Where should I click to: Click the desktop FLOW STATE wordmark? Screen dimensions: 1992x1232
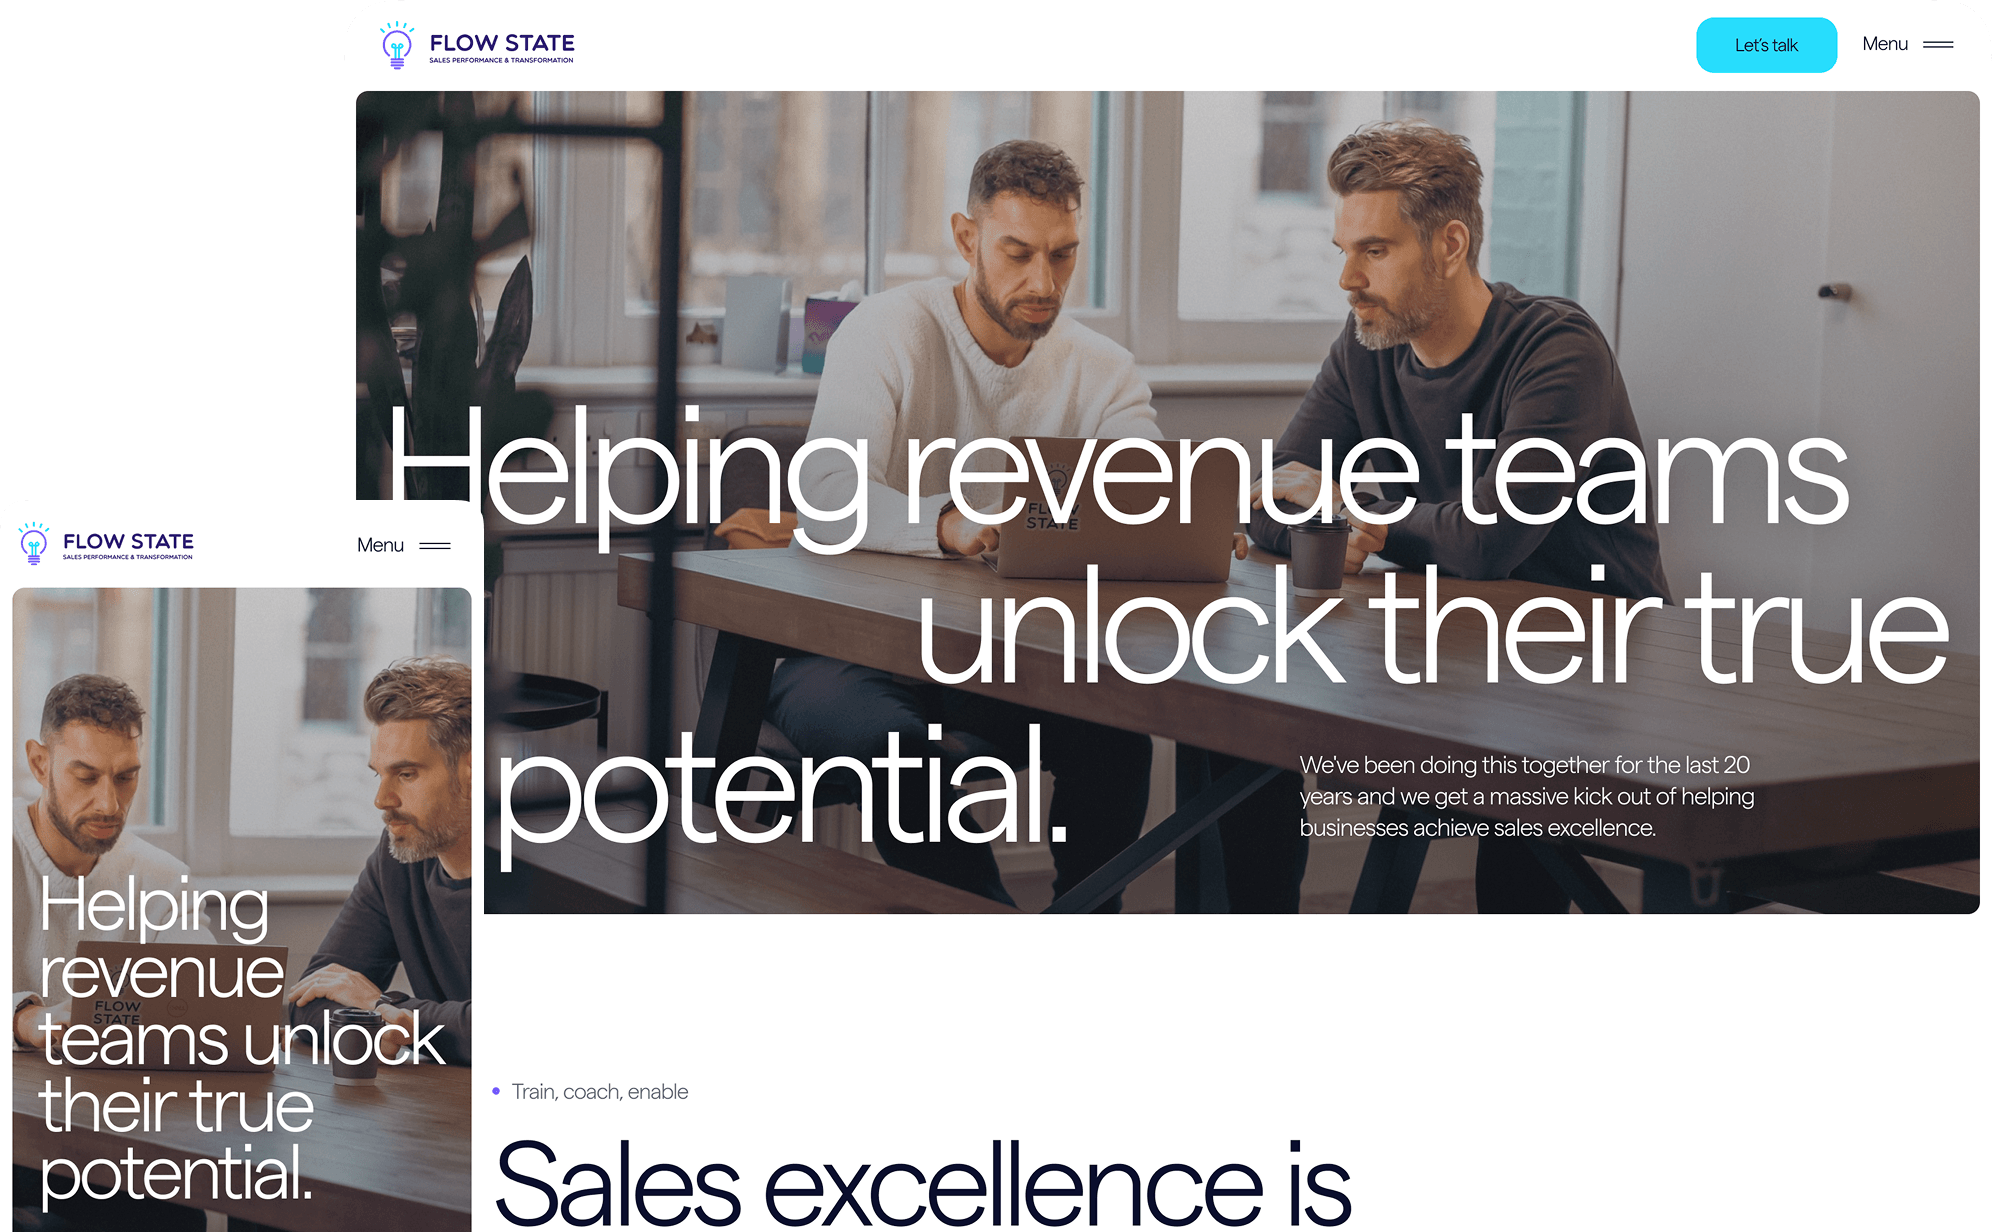click(x=502, y=43)
